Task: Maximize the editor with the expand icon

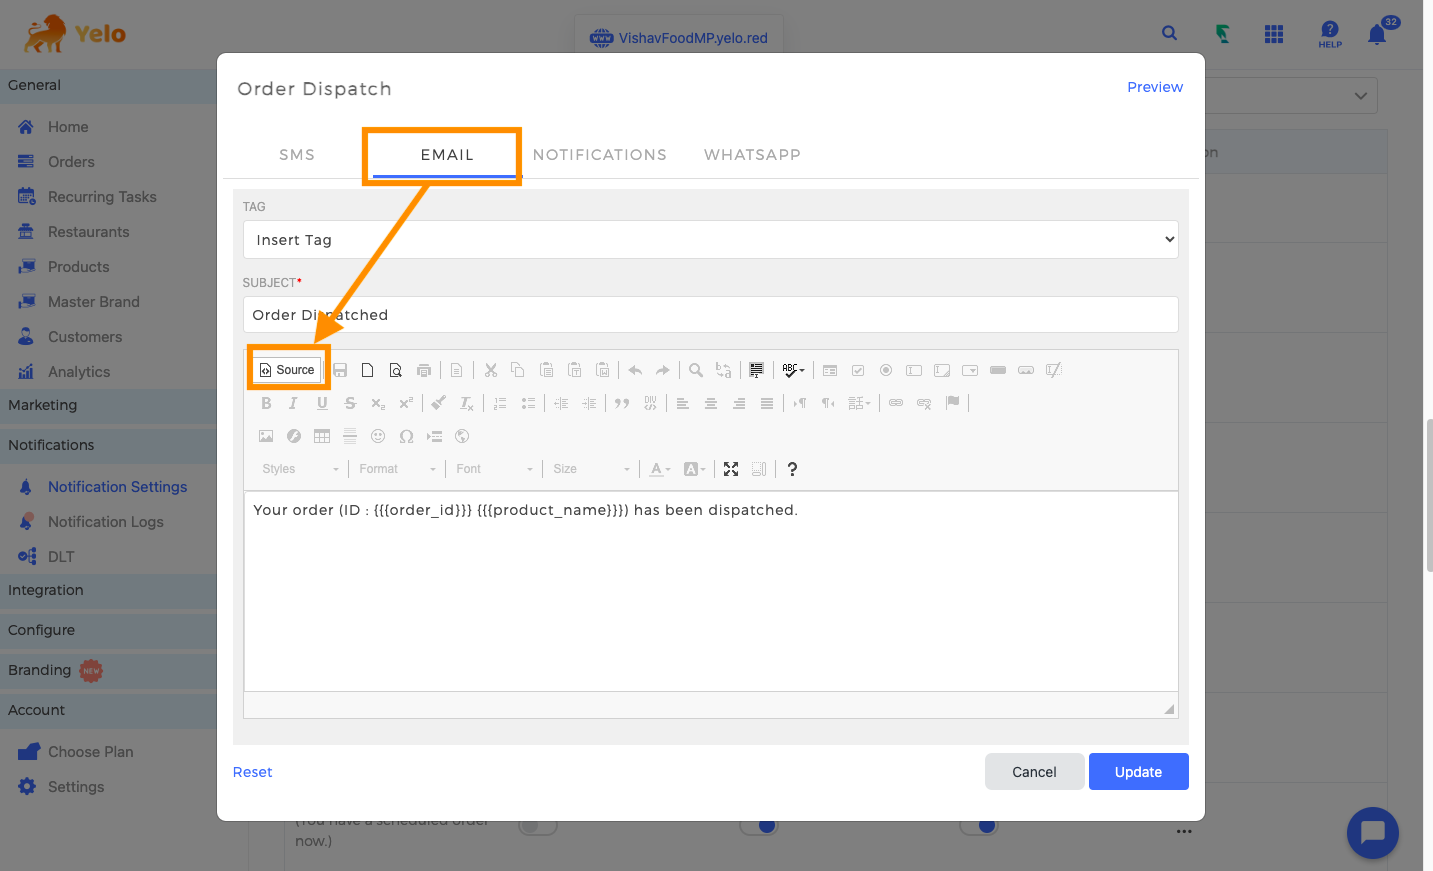Action: click(x=731, y=469)
